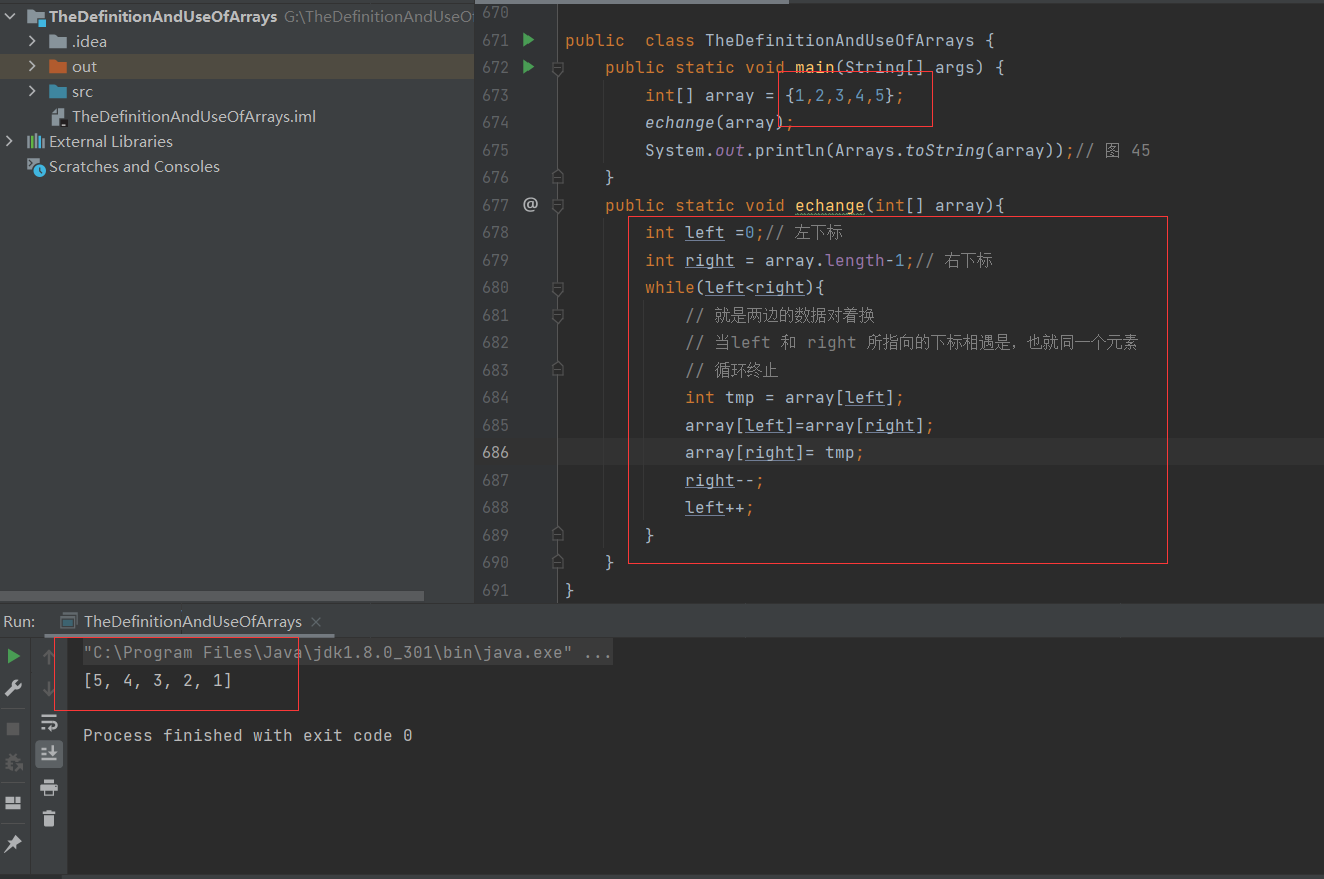Image resolution: width=1324 pixels, height=879 pixels.
Task: Expand the out folder chevron
Action: tap(32, 66)
